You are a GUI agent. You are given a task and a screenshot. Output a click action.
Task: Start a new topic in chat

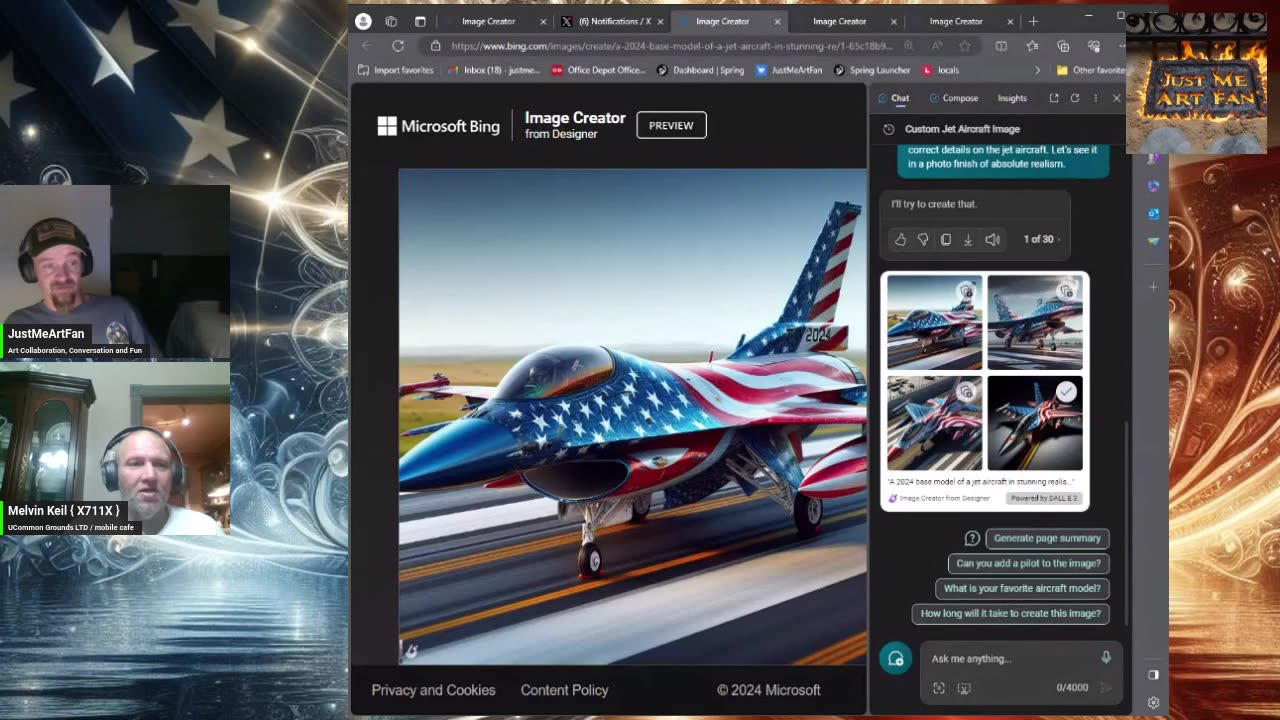pos(895,658)
